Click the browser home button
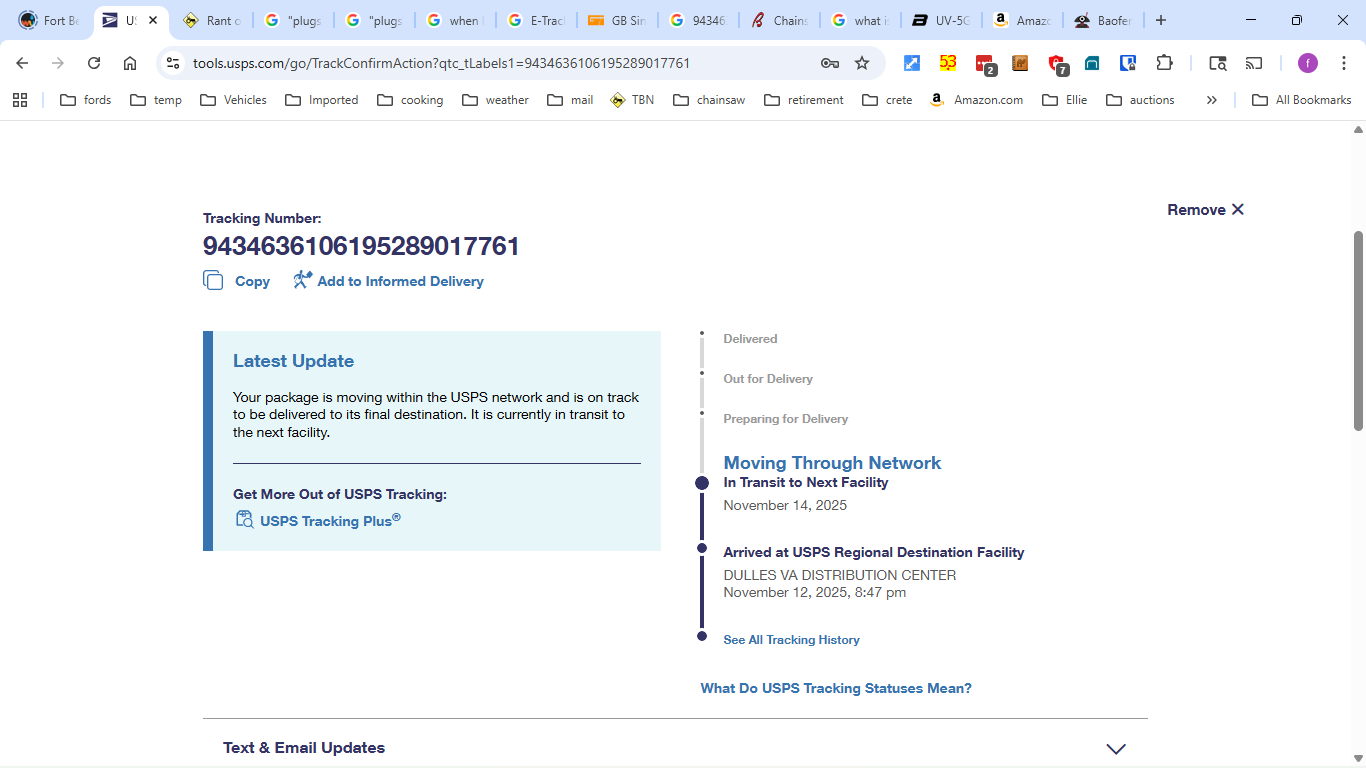1366x768 pixels. [x=130, y=63]
